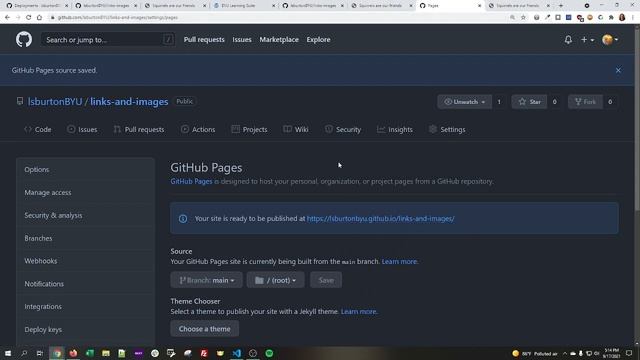
Task: Open Webhooks in the settings sidebar
Action: coord(85,261)
